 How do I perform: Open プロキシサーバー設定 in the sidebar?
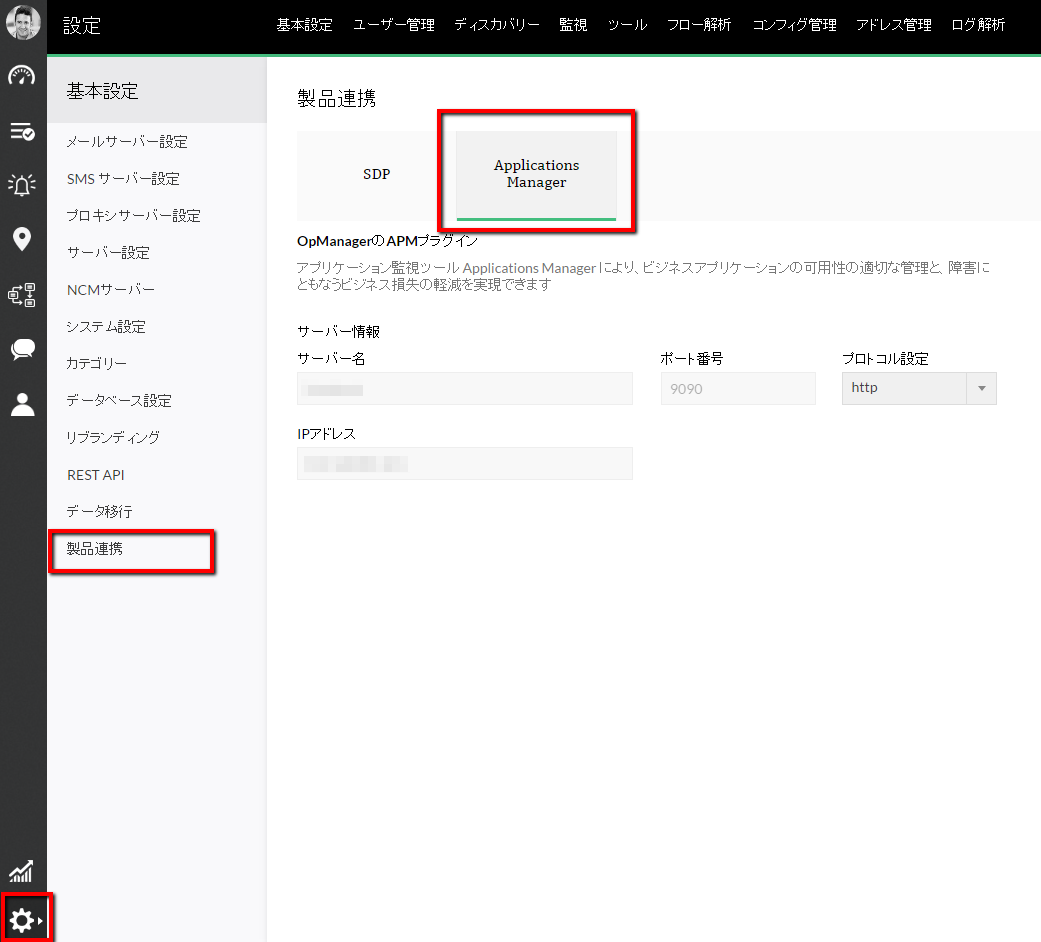(x=133, y=216)
